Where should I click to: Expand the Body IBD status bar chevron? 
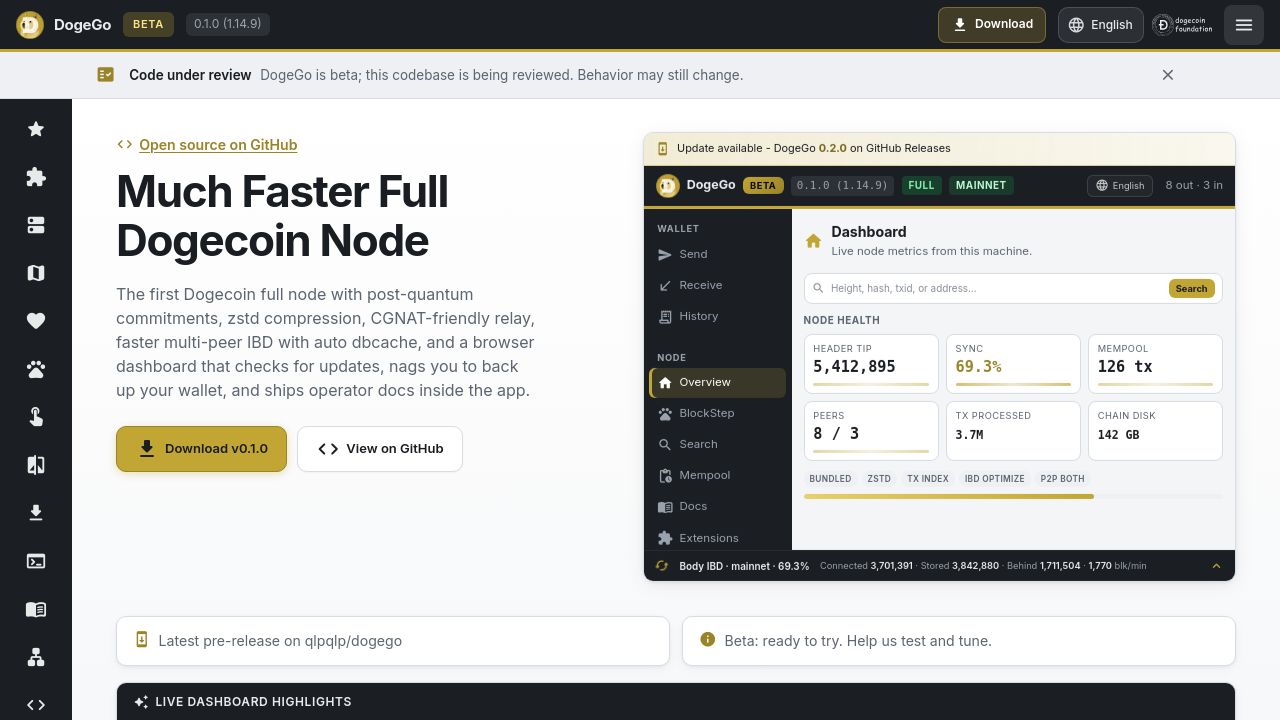pos(1216,566)
